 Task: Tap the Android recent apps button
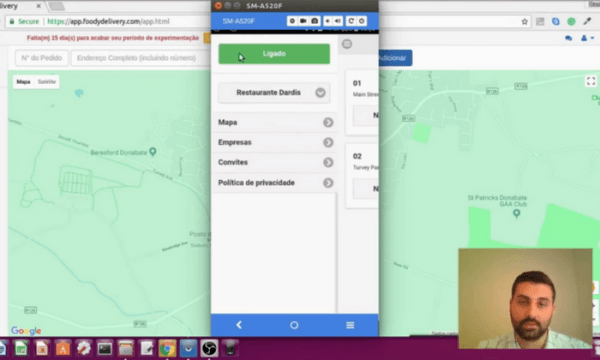click(350, 325)
